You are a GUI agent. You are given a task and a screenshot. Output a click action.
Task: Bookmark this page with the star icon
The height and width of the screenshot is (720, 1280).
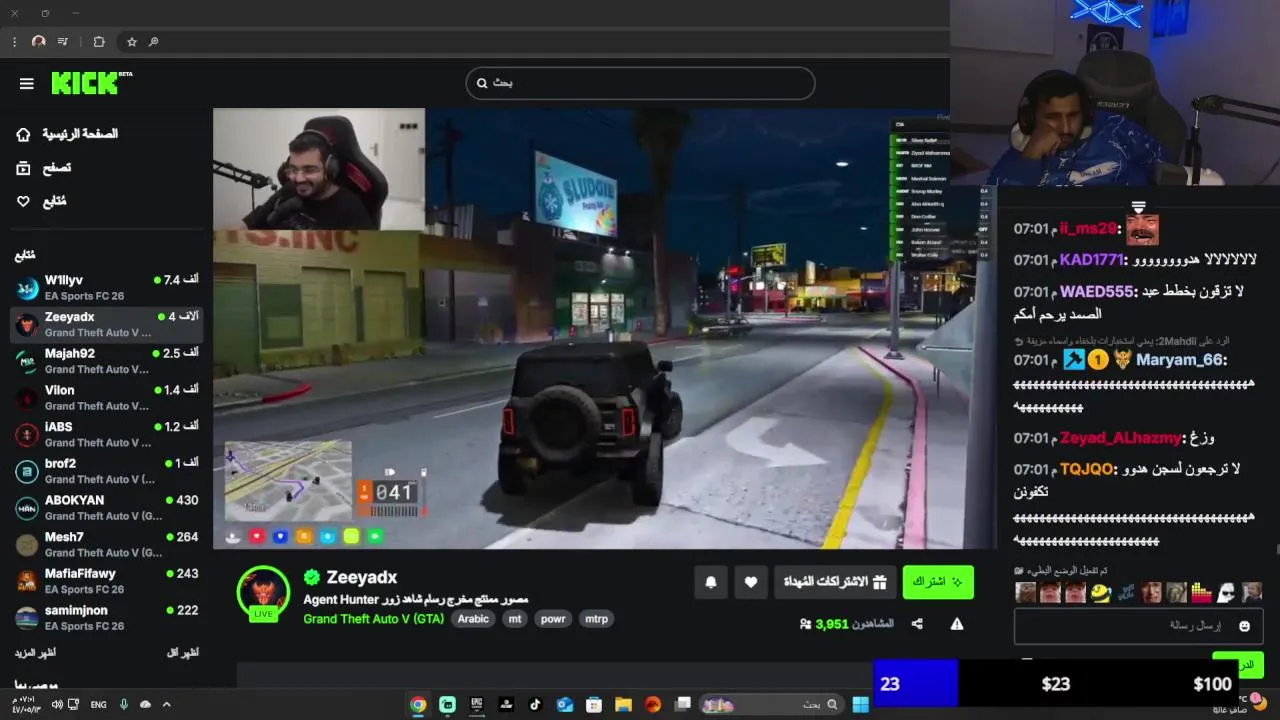(131, 42)
